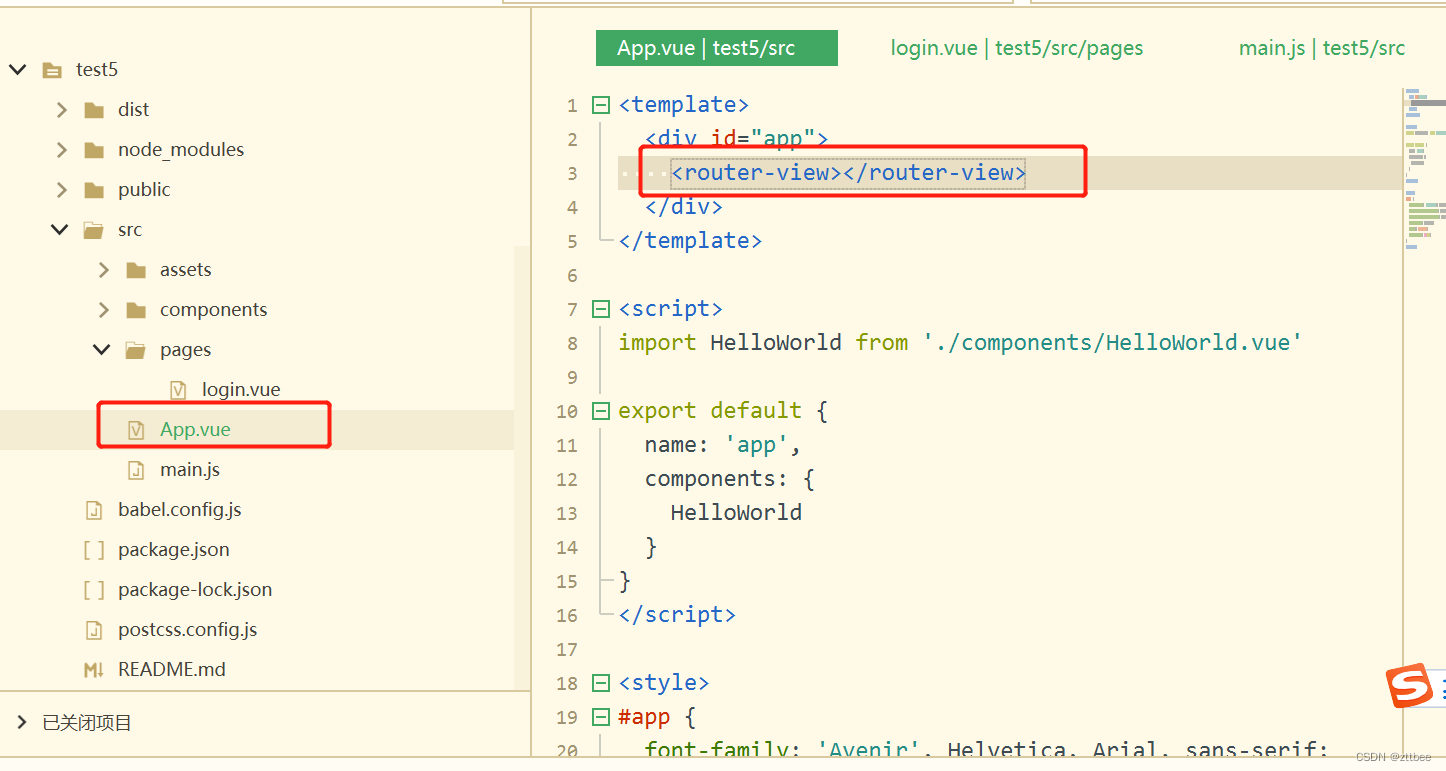The image size is (1446, 771).
Task: Collapse the pages folder
Action: [102, 349]
